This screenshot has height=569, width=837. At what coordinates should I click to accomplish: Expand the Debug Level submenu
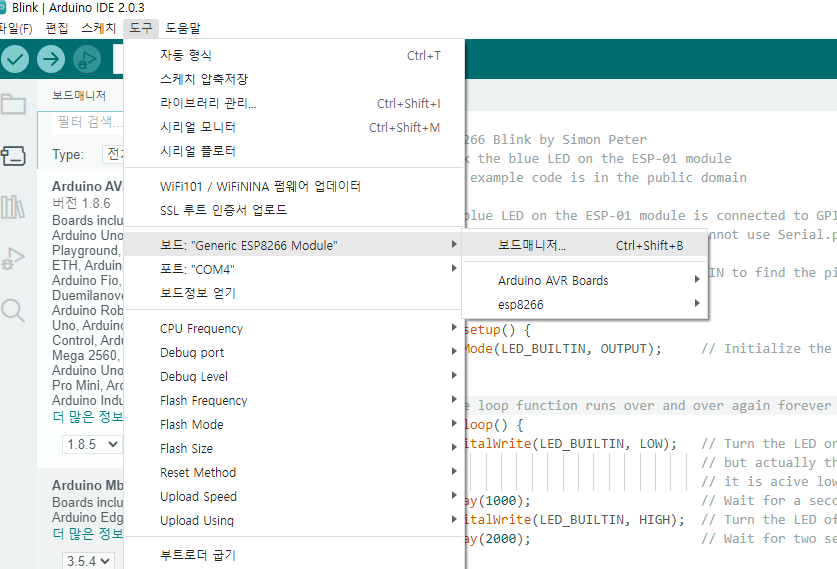pos(294,376)
